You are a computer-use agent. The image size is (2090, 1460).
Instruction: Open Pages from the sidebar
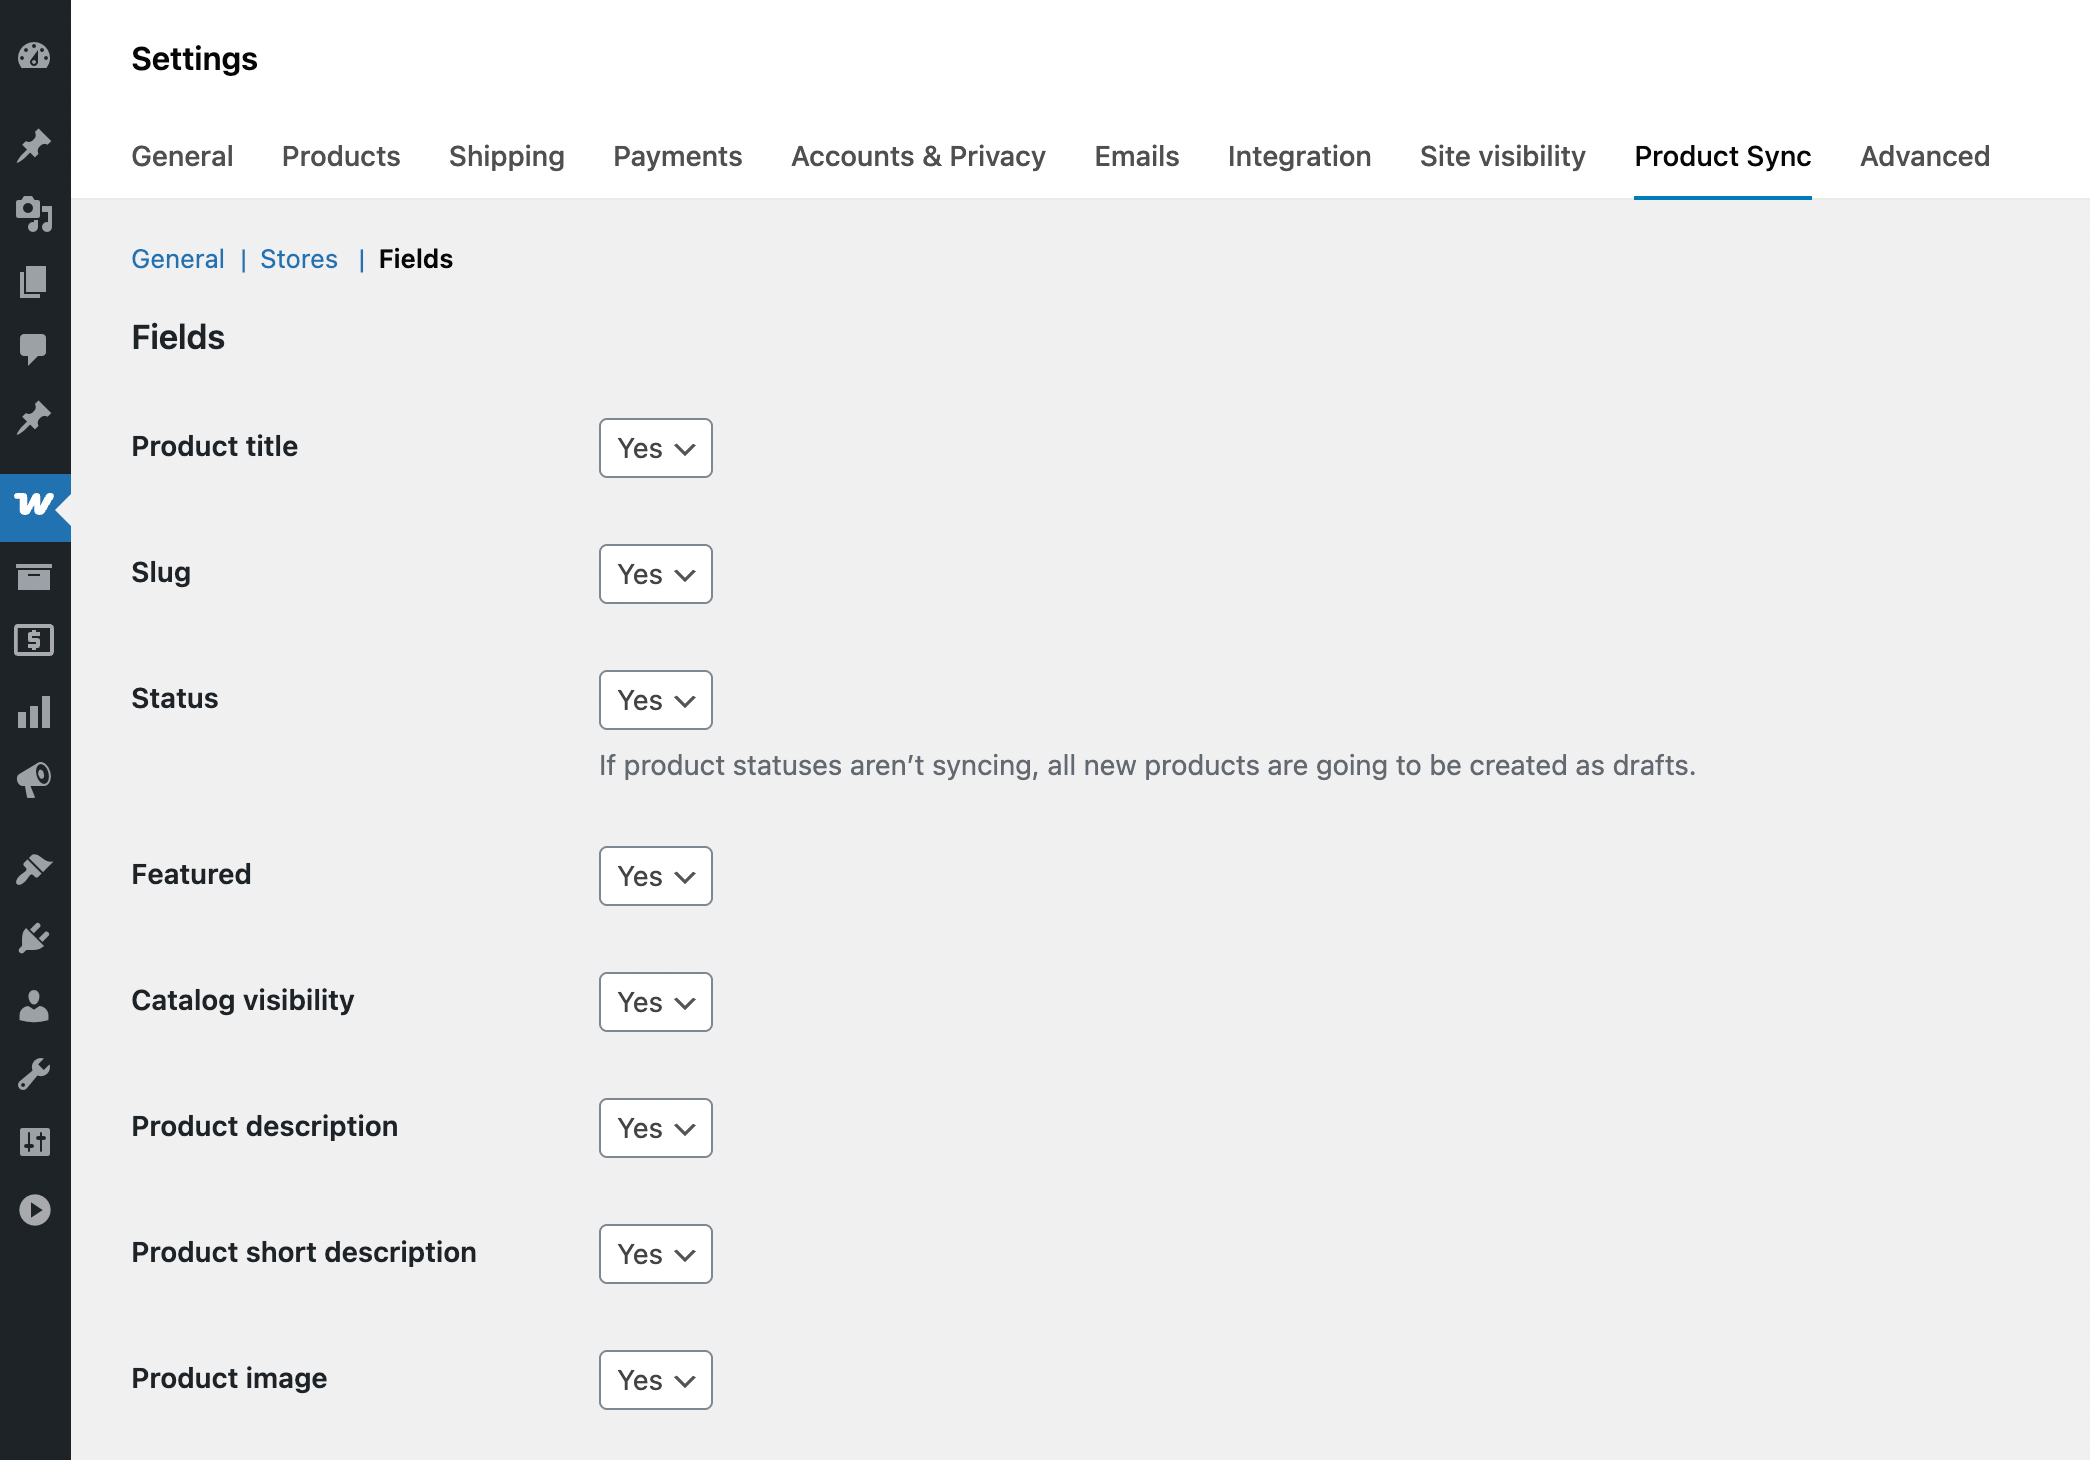pyautogui.click(x=35, y=281)
